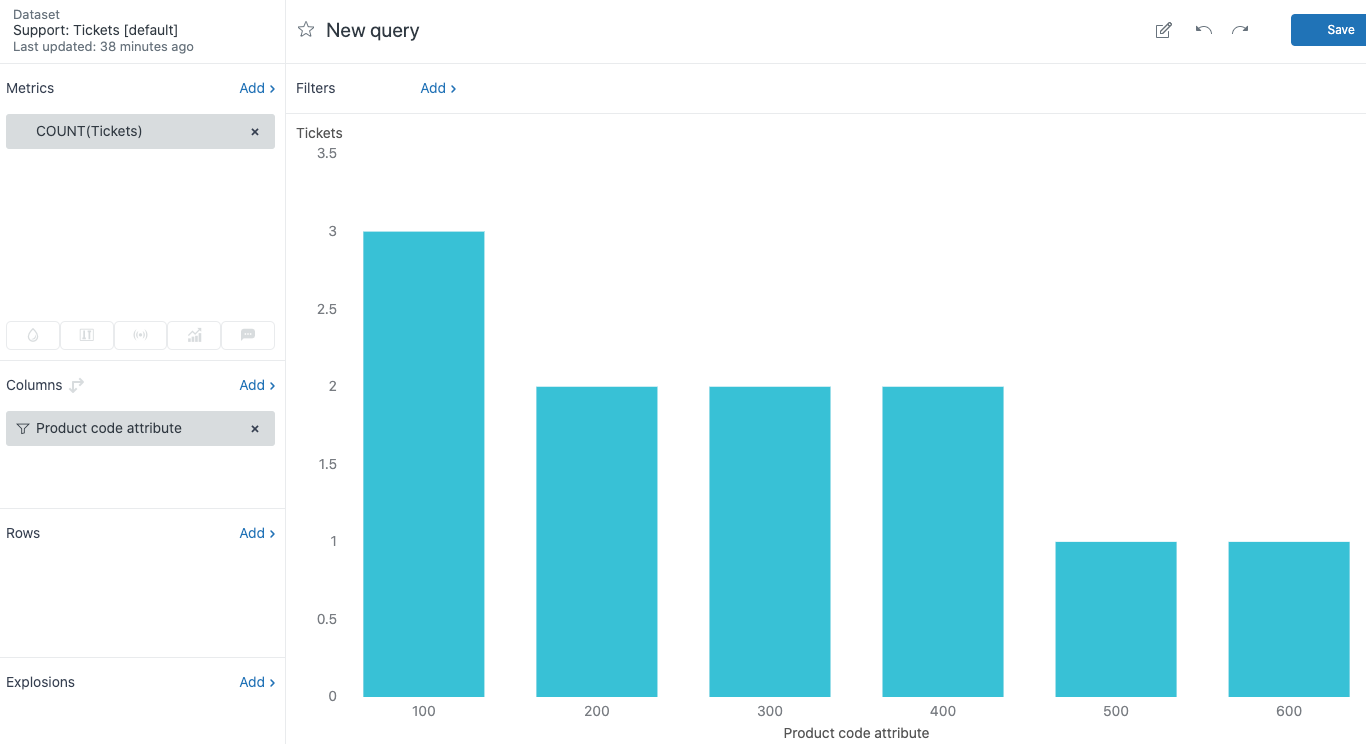Screen dimensions: 1366x744
Task: Click the trend line chart icon button
Action: 194,335
